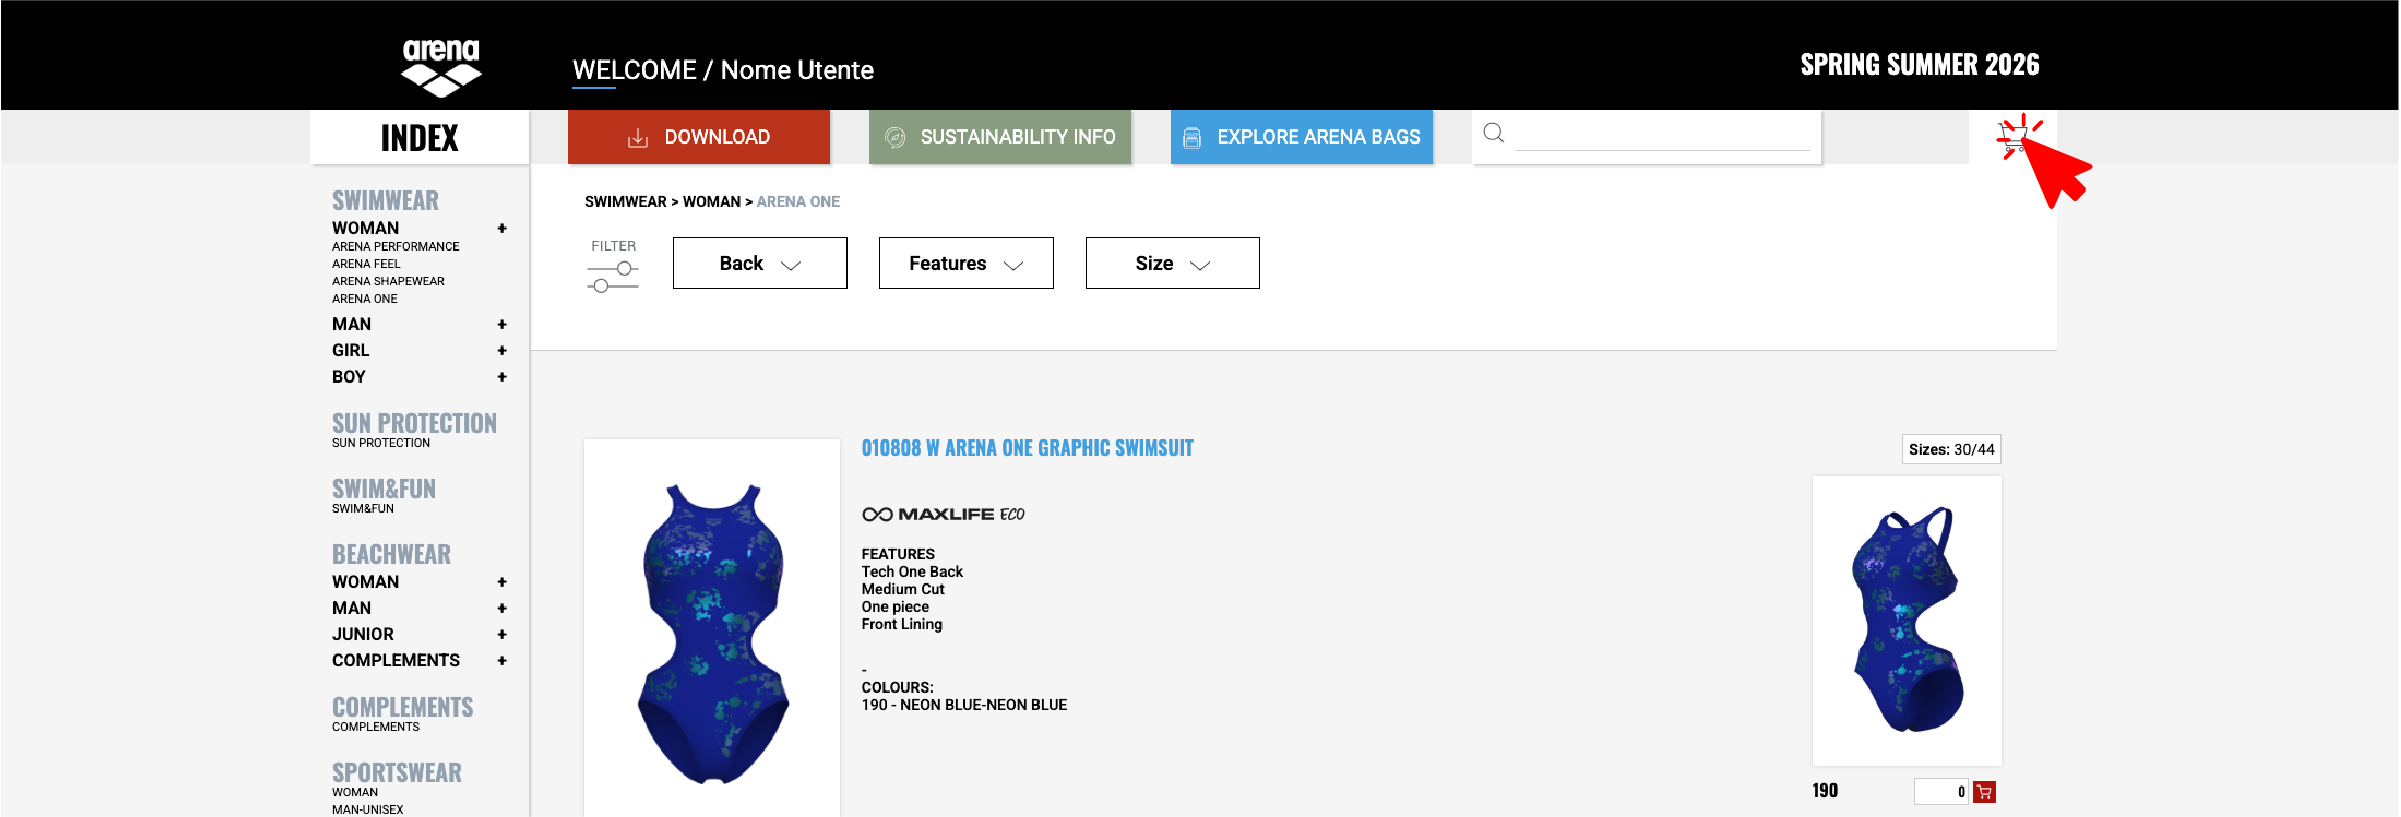Viewport: 2401px width, 817px height.
Task: Expand Swimwear MAN category
Action: 502,324
